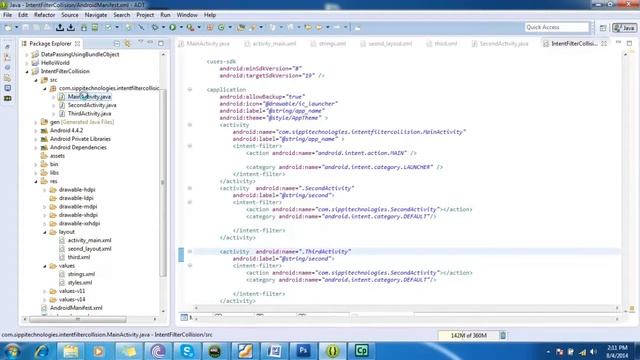The height and width of the screenshot is (360, 640).
Task: Switch to the Java perspective button
Action: click(624, 28)
